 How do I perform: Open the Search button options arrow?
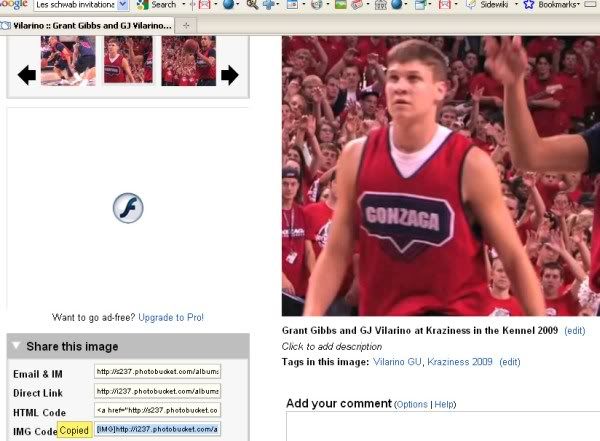183,5
